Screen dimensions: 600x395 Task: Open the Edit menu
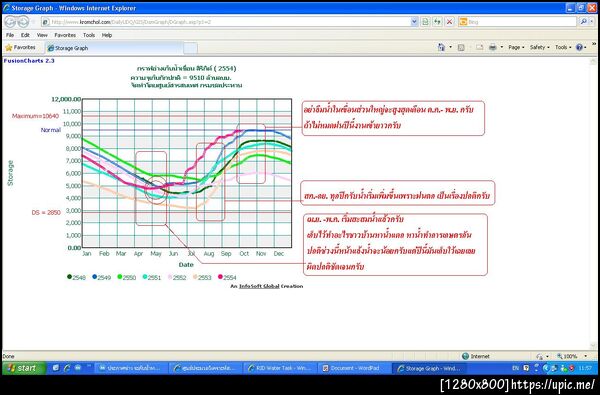point(25,35)
